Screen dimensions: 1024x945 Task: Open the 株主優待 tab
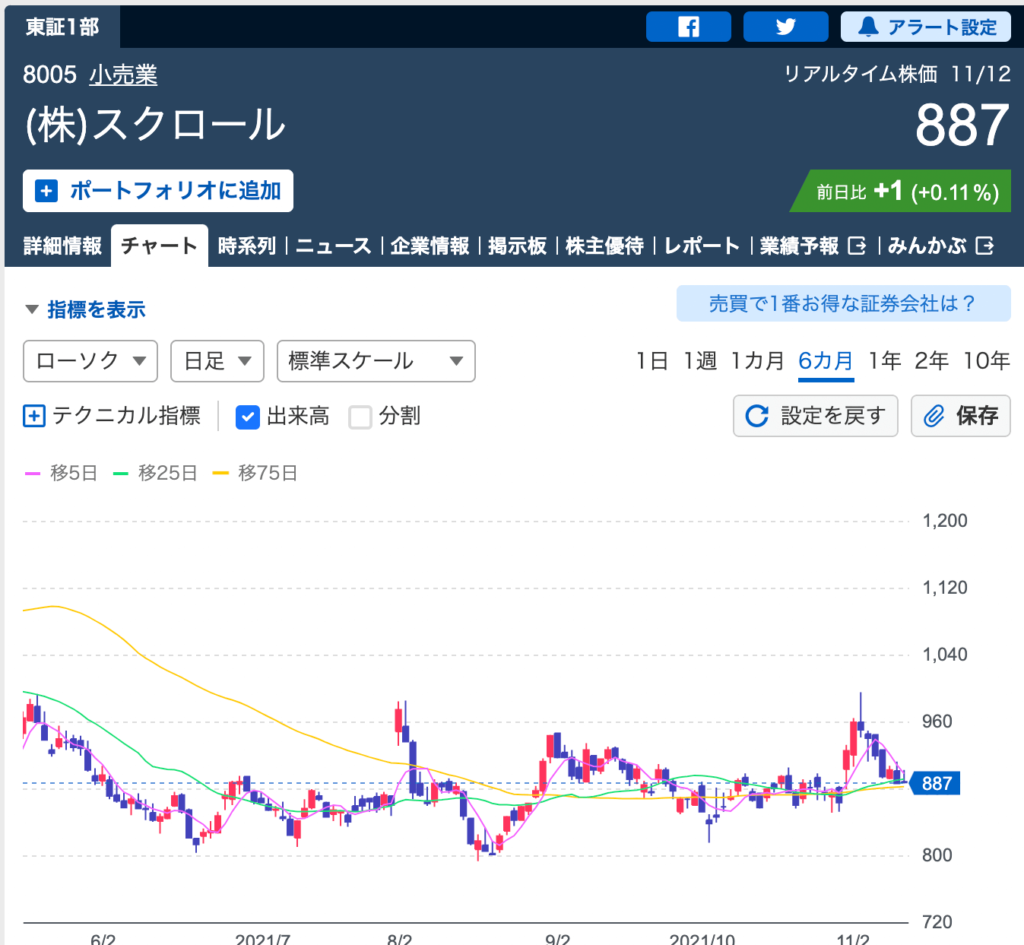tap(605, 246)
